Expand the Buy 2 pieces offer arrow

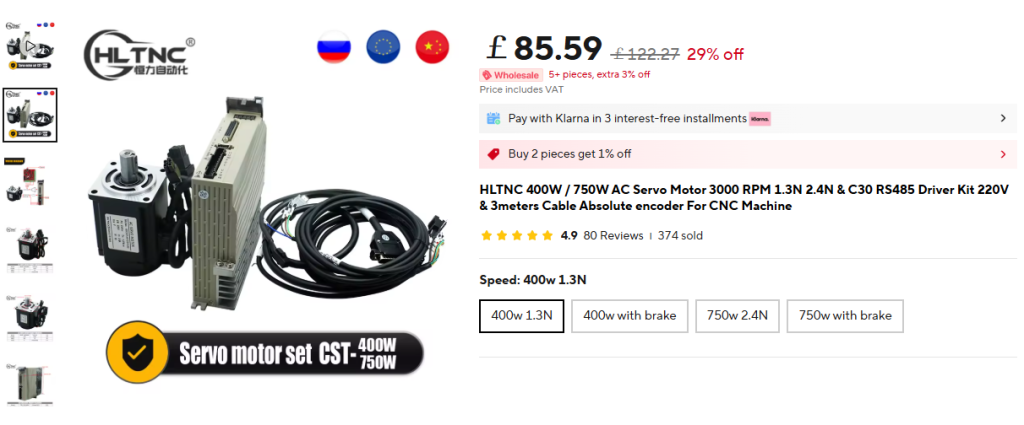[1003, 154]
